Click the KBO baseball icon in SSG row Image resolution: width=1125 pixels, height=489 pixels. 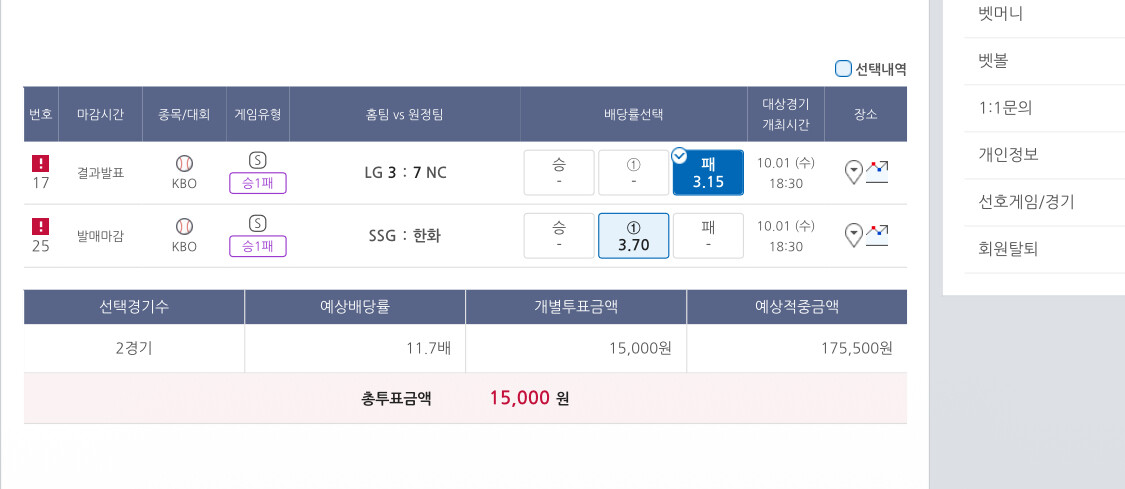point(184,226)
